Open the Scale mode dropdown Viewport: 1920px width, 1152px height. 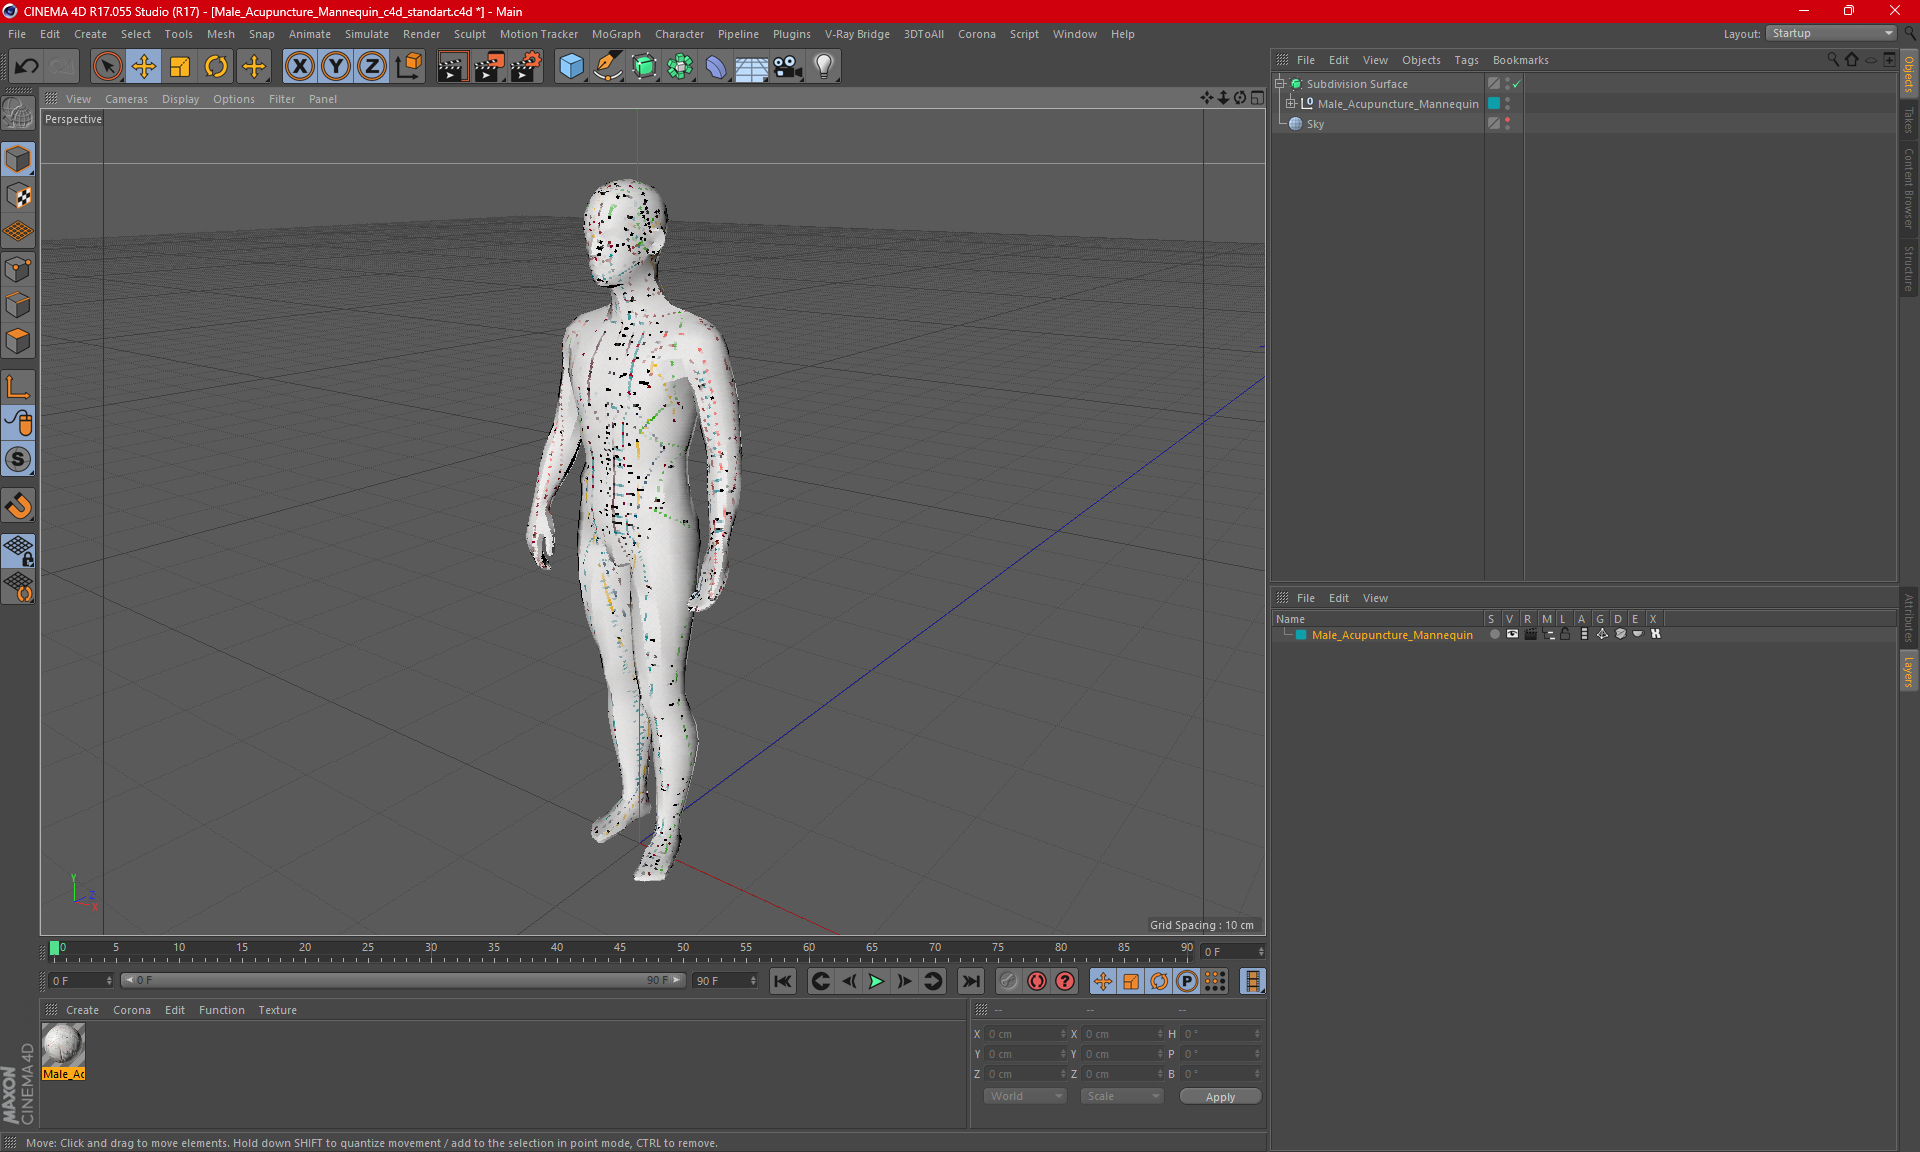(x=1122, y=1096)
